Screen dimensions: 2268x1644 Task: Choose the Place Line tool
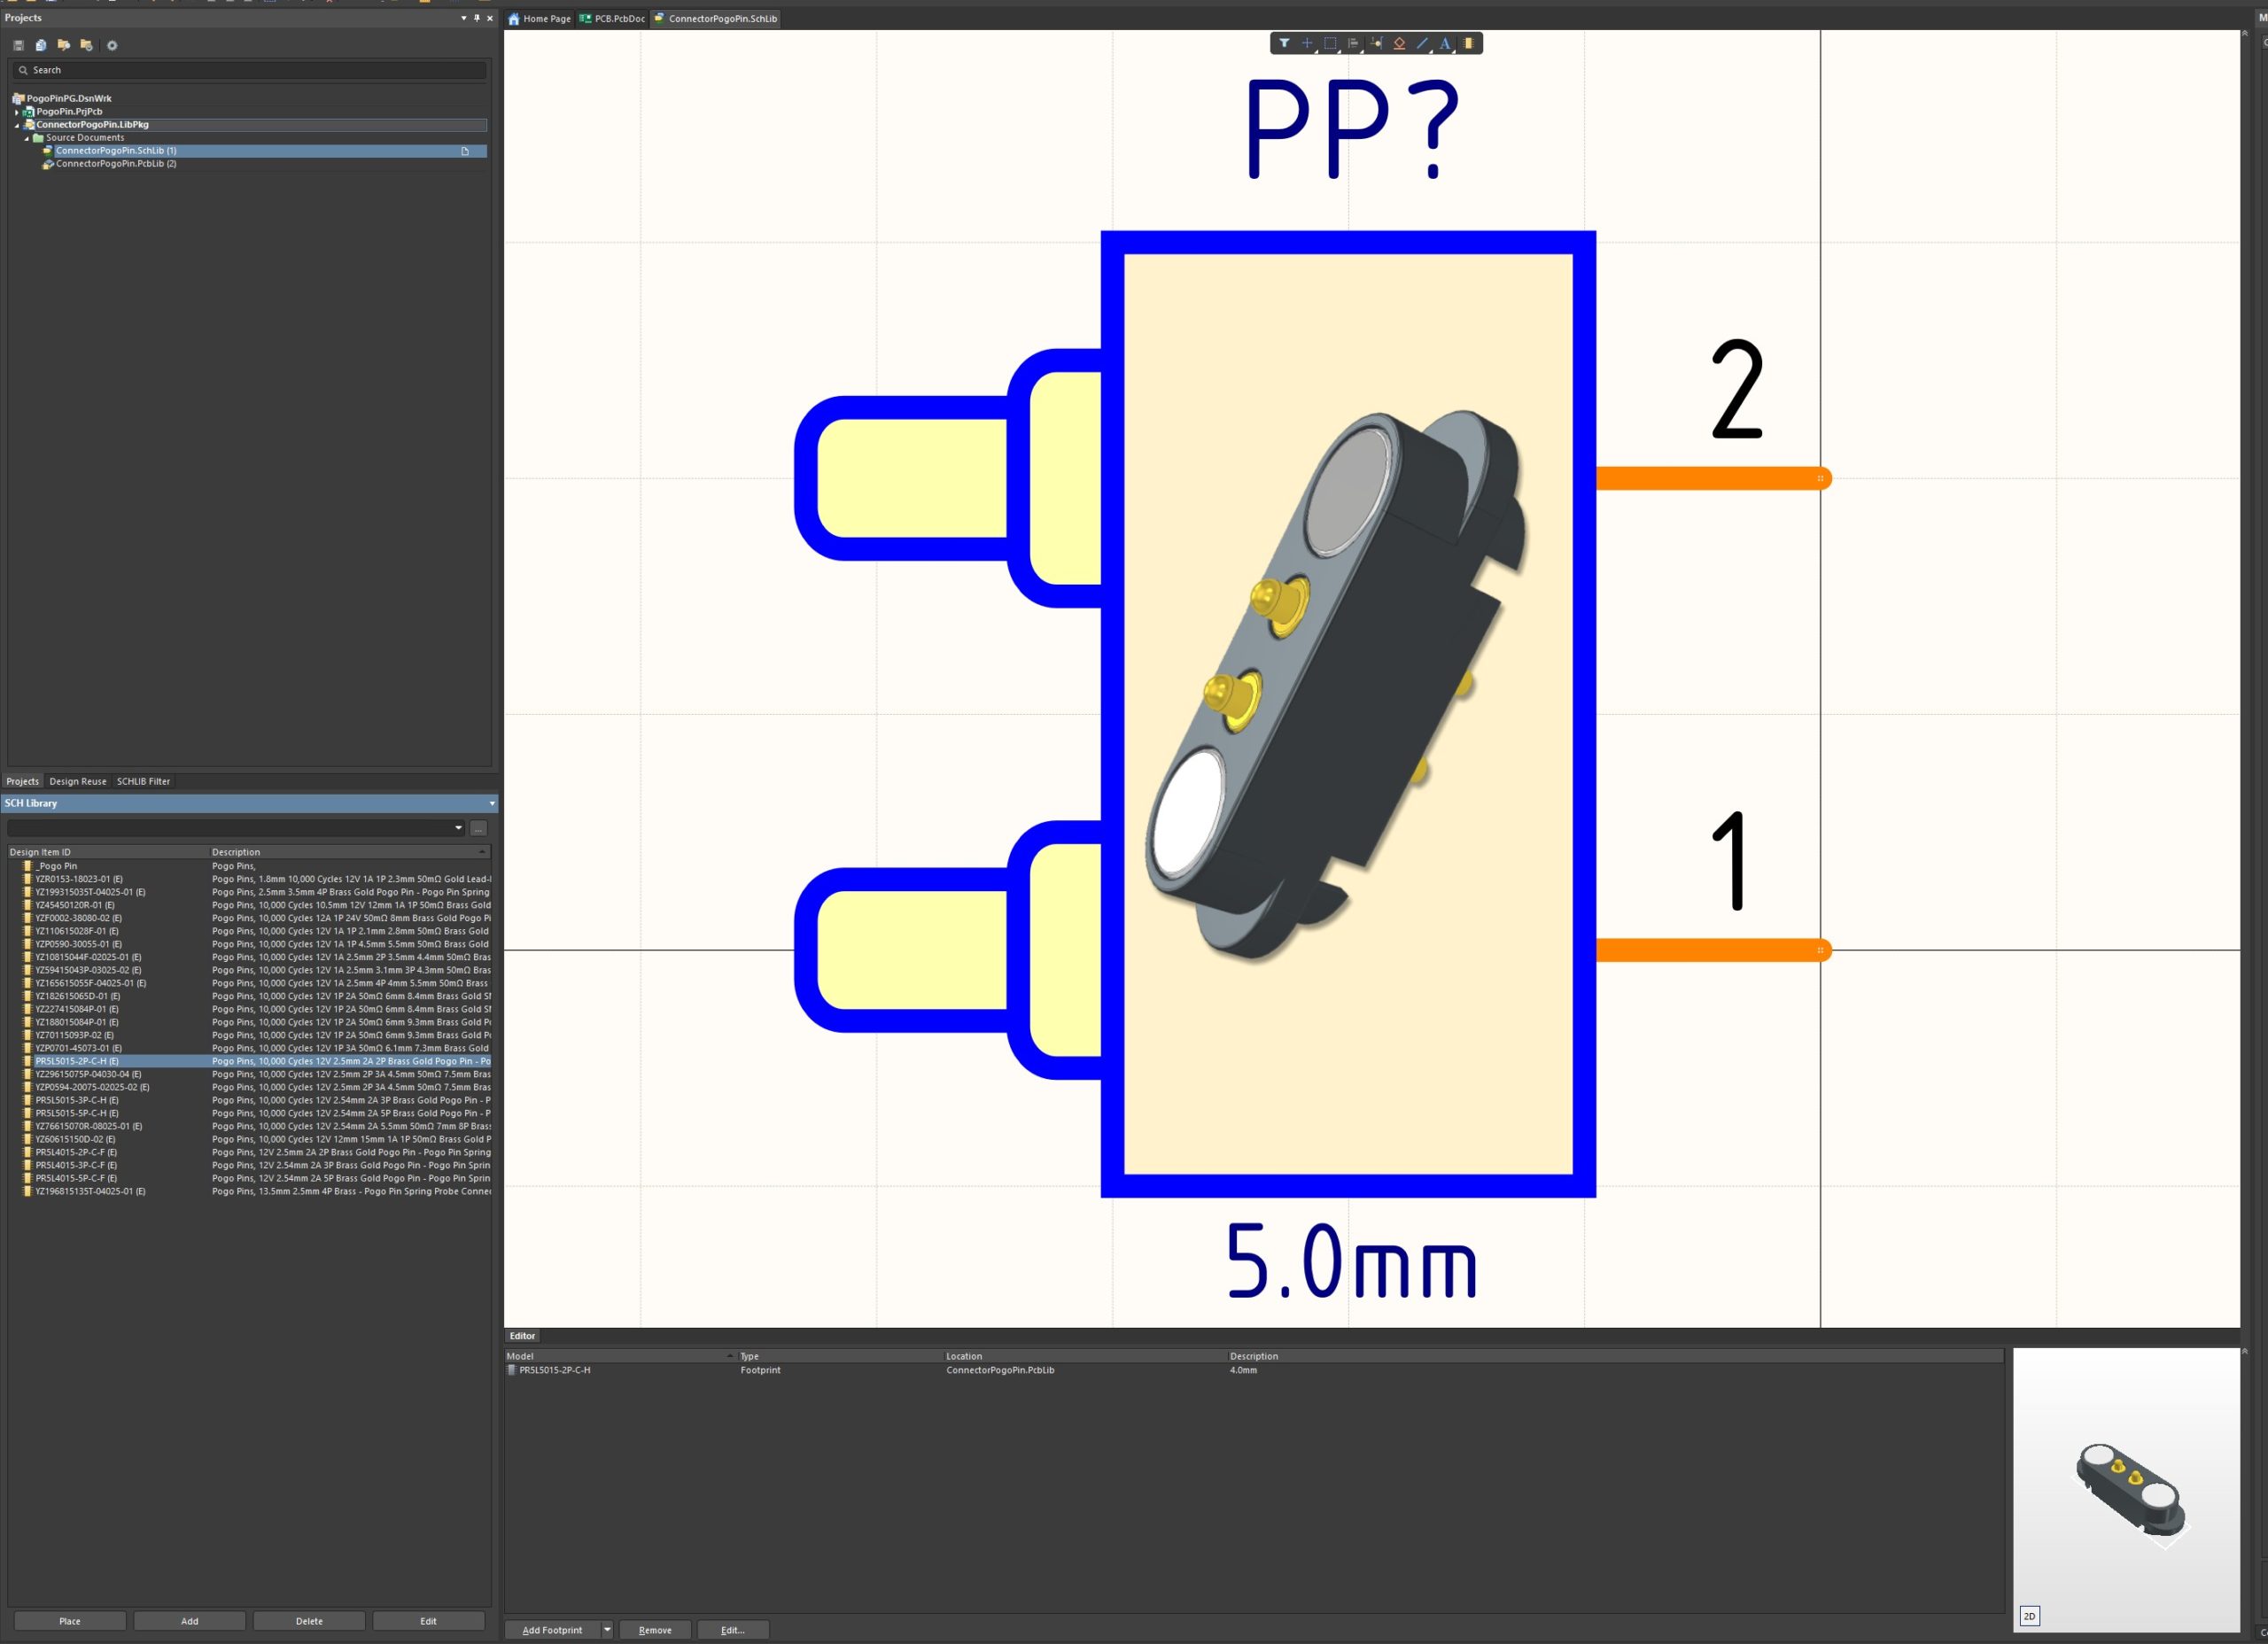click(1422, 43)
